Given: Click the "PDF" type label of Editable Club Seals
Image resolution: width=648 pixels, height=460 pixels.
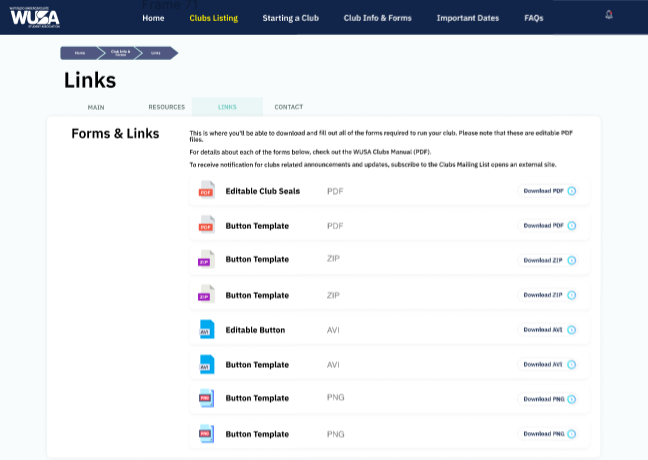Looking at the screenshot, I should click(335, 191).
